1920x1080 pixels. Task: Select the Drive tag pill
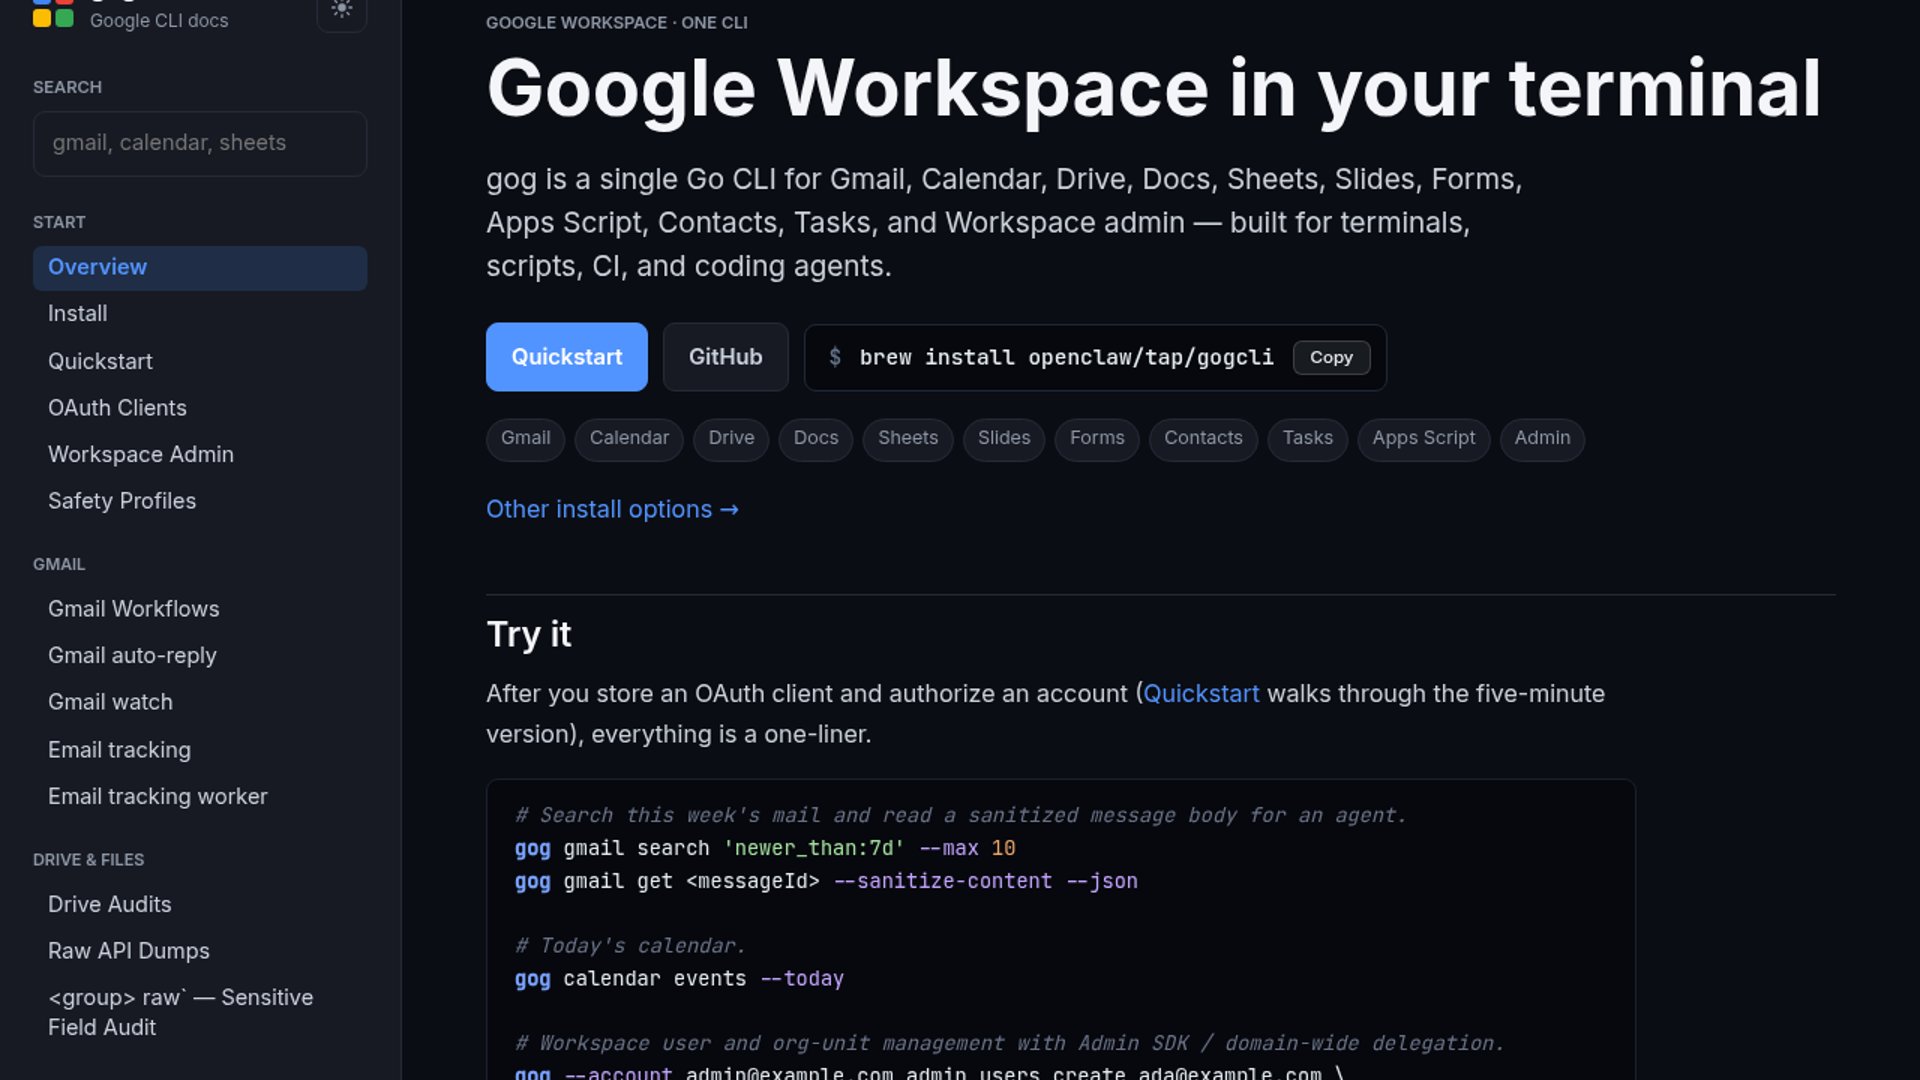tap(732, 439)
